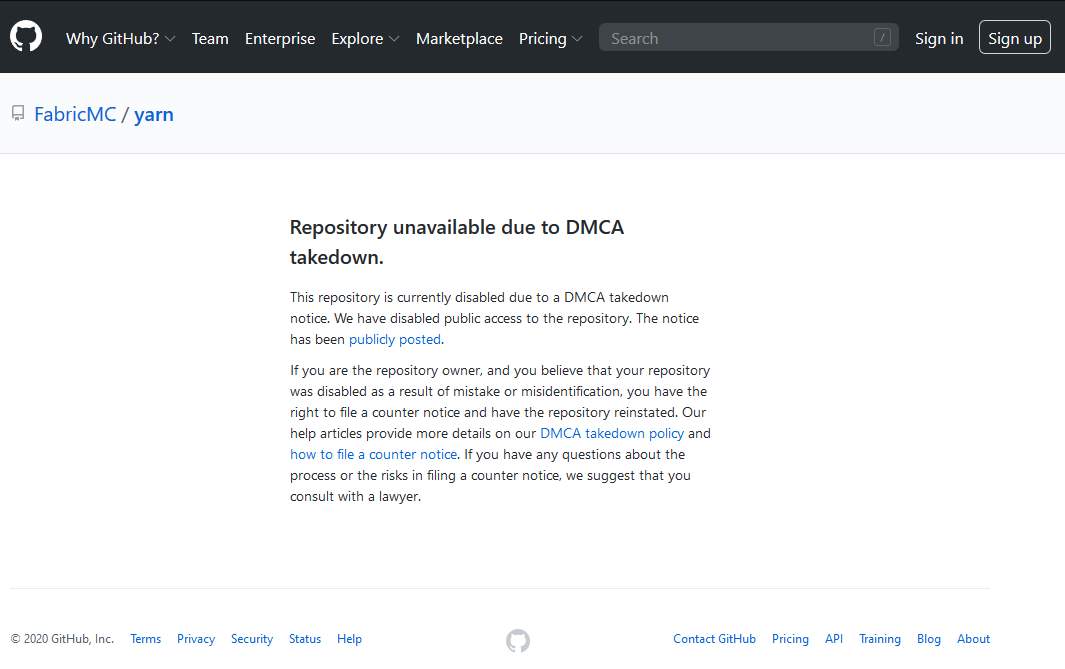Viewport: 1065px width, 669px height.
Task: Expand the Why GitHub? dropdown
Action: (120, 39)
